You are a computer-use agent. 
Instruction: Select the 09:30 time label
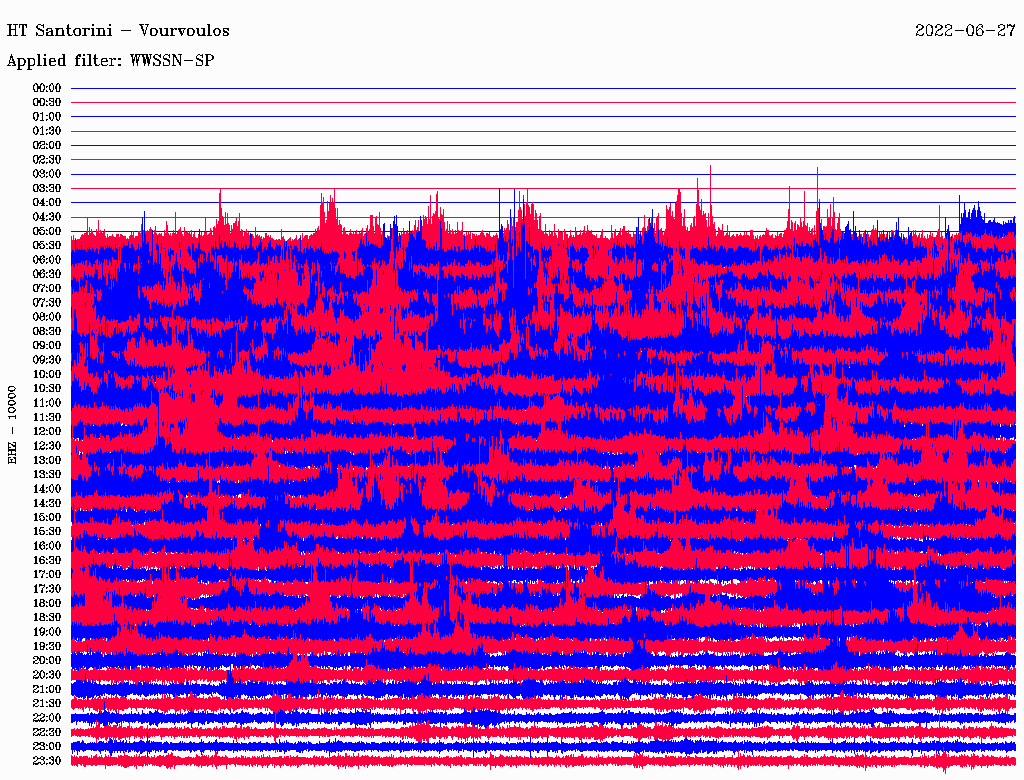(x=47, y=360)
